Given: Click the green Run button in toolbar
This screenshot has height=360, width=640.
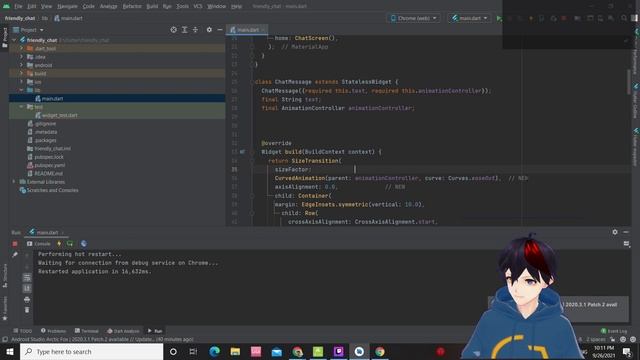Looking at the screenshot, I should 499,18.
